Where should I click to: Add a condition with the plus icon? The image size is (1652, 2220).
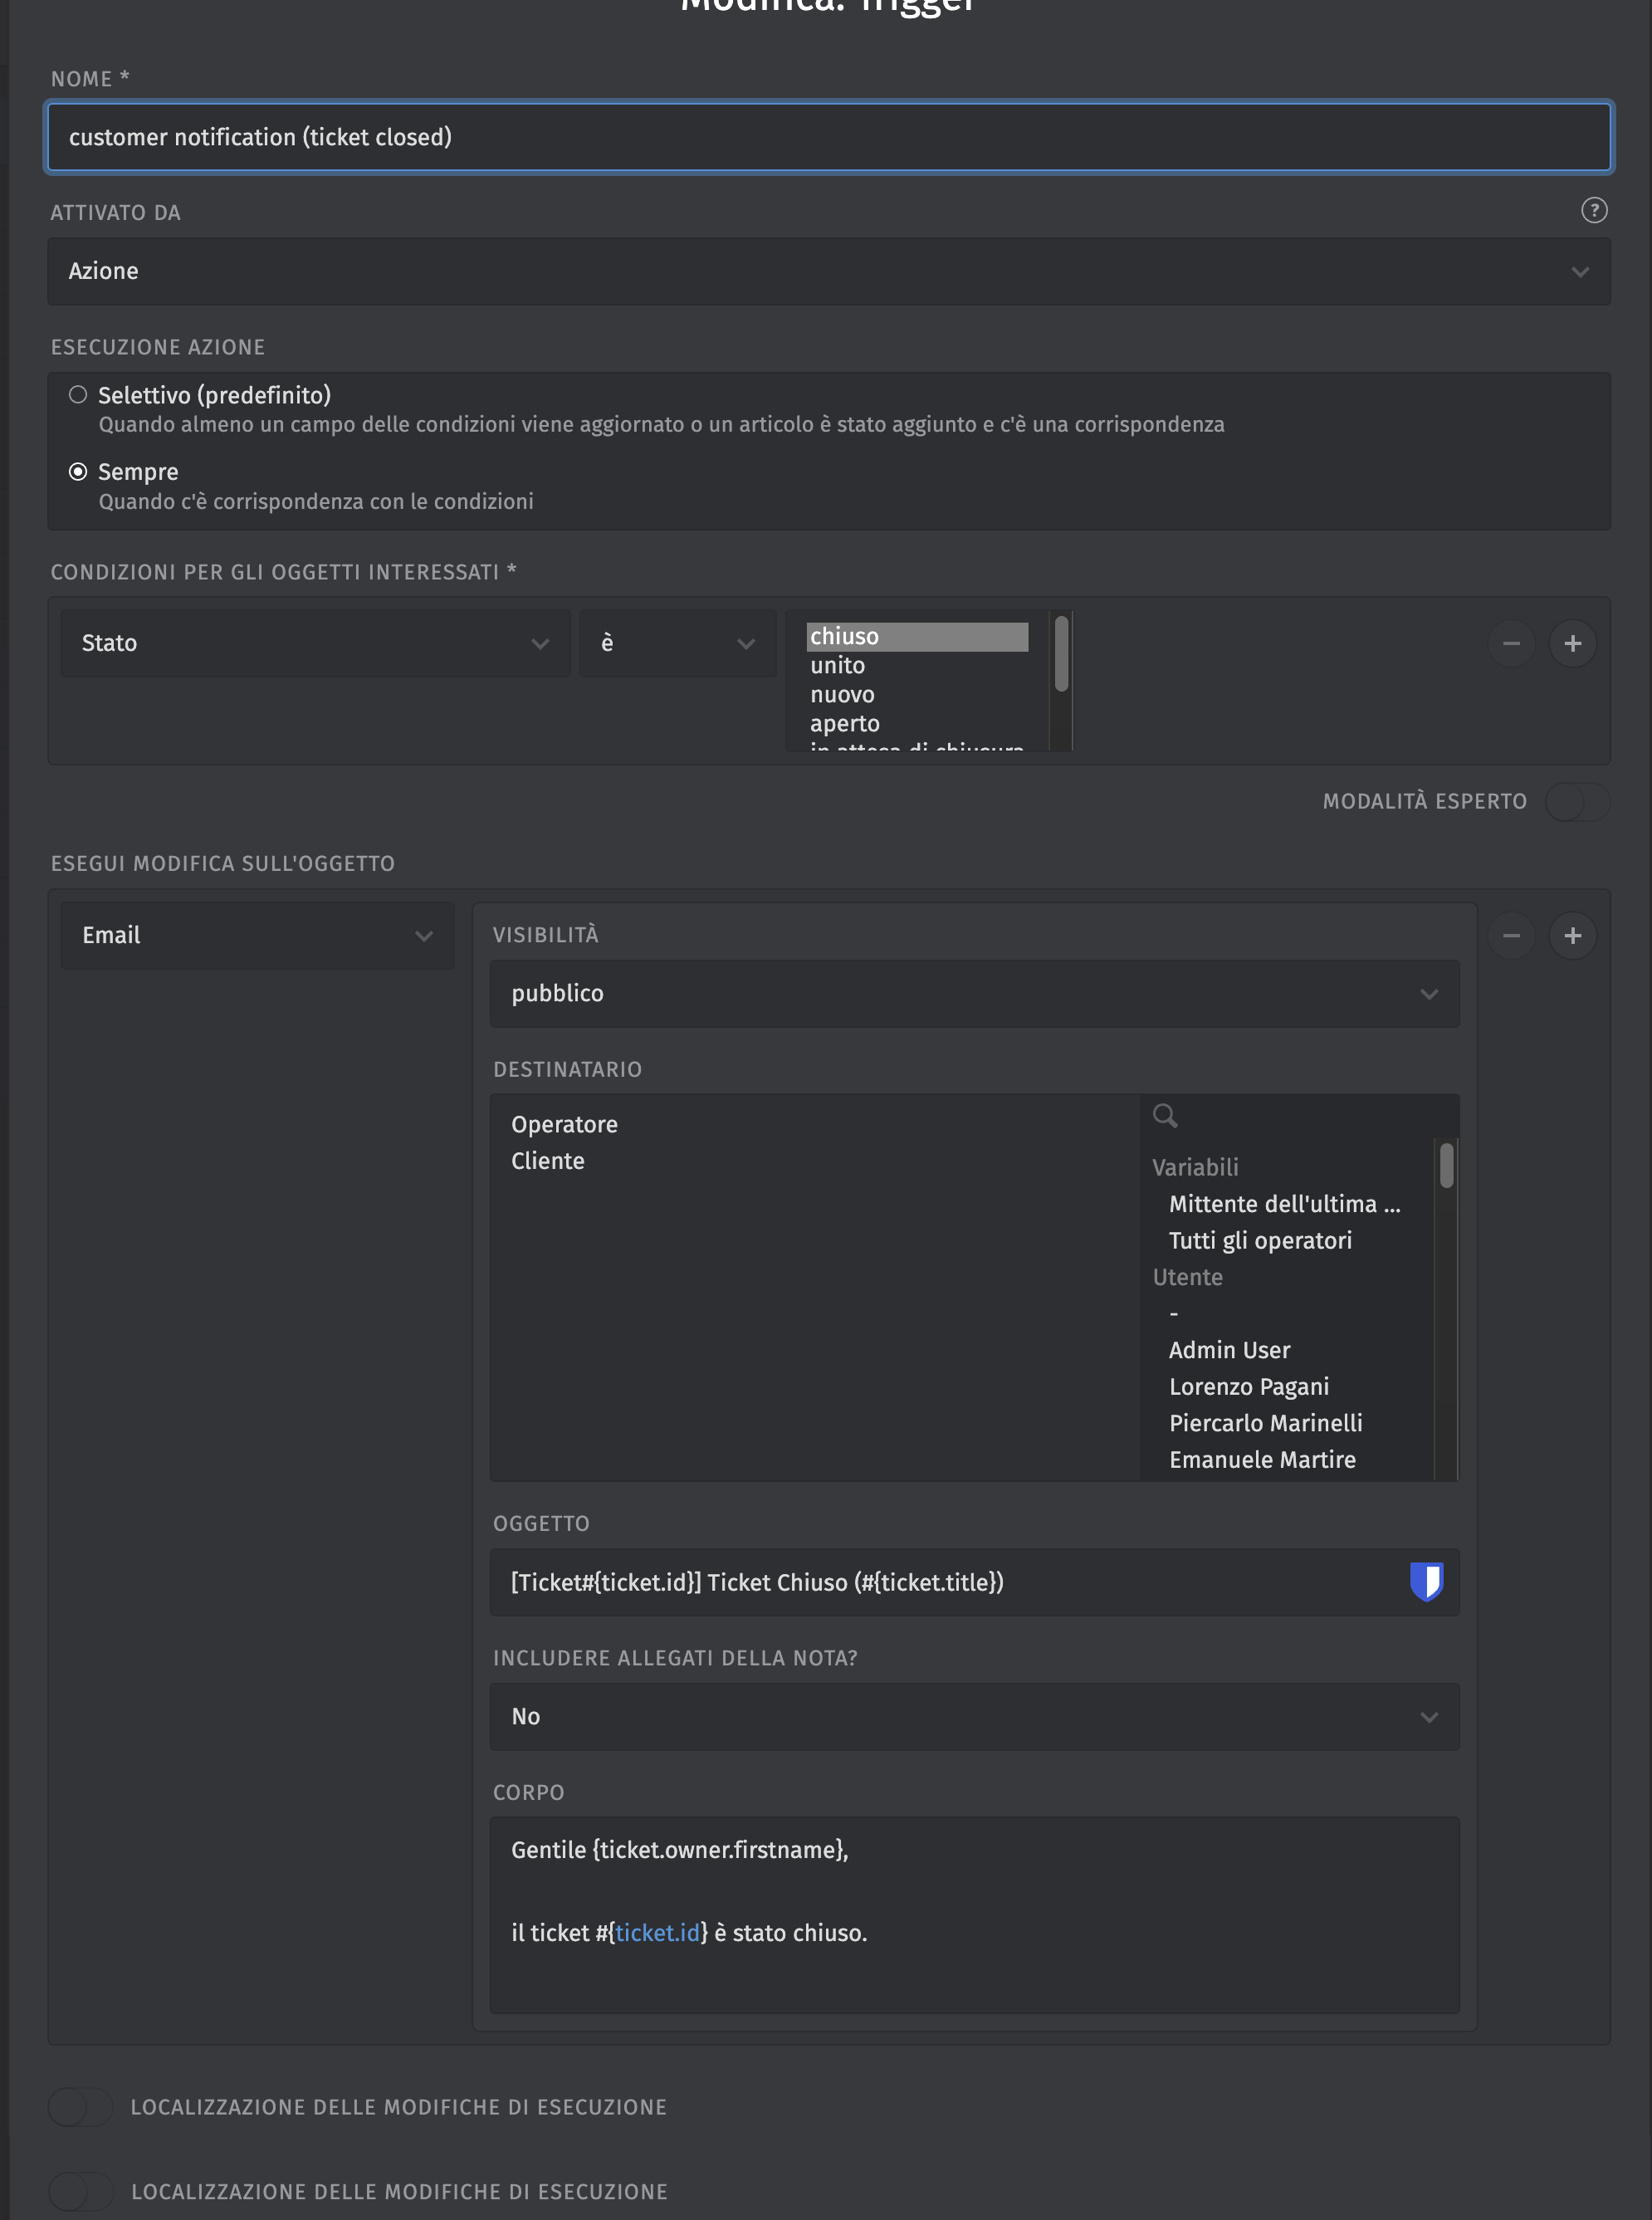coord(1572,643)
